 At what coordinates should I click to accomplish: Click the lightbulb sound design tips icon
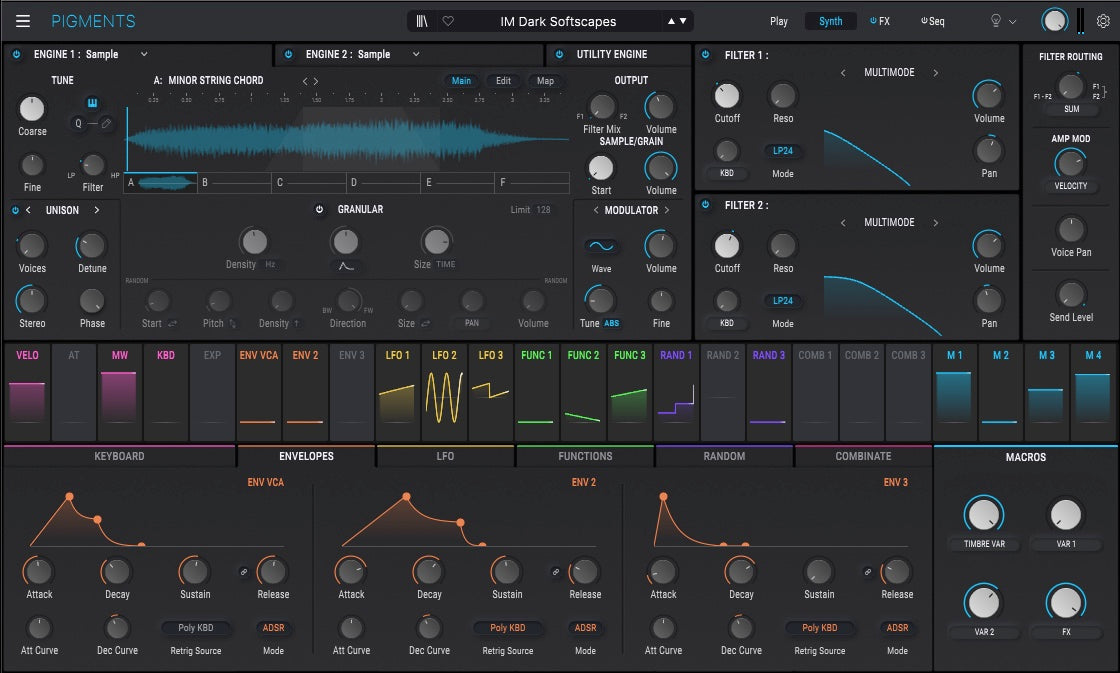(x=995, y=21)
